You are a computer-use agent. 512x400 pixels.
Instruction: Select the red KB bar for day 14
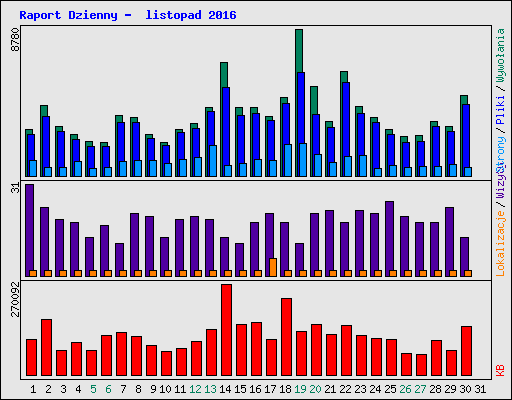point(226,330)
